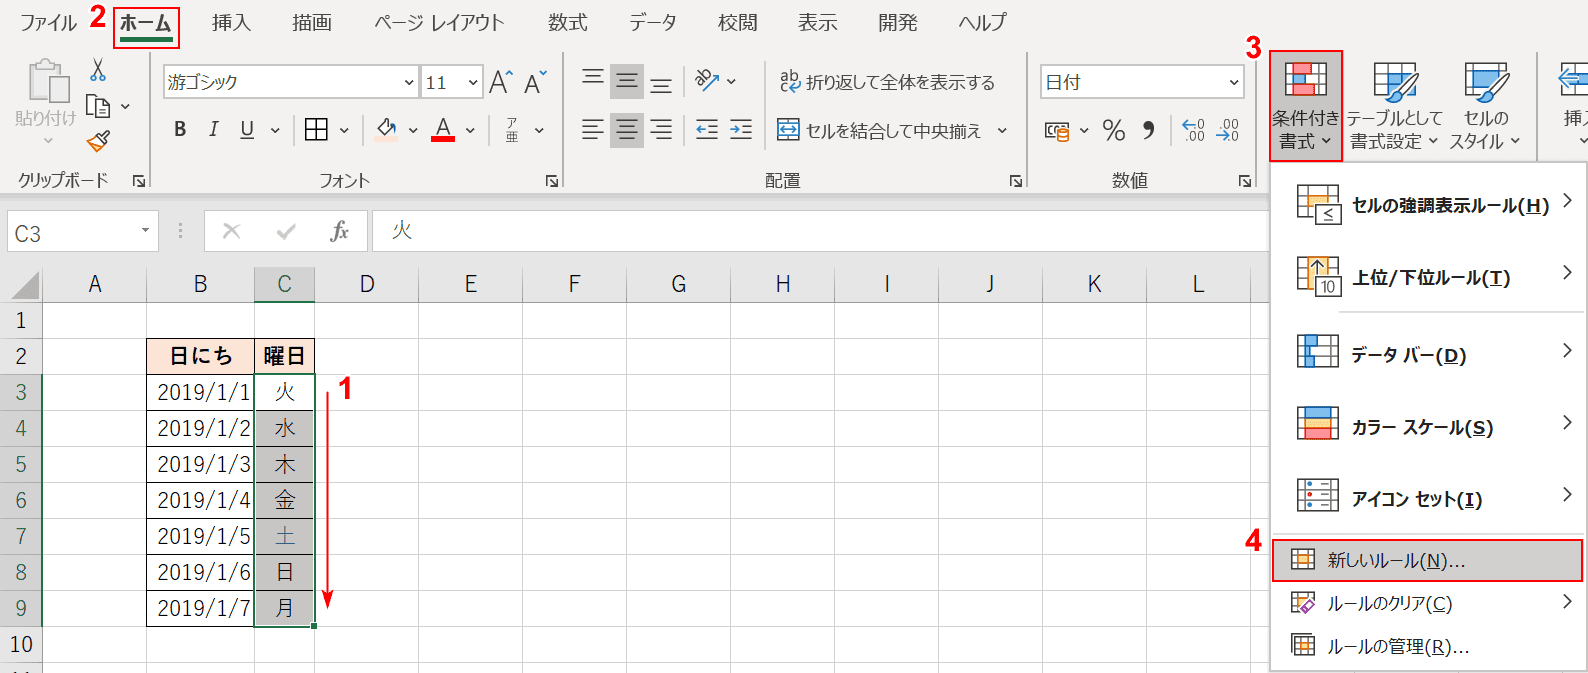Click the formula bar input showing 火
Viewport: 1588px width, 673px height.
click(x=820, y=231)
